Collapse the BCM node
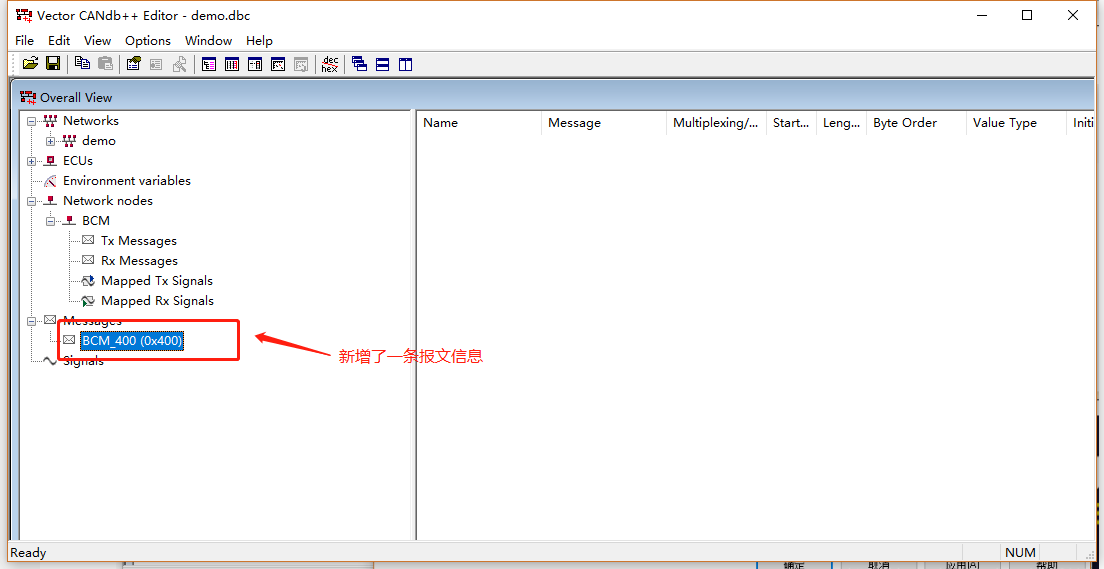The width and height of the screenshot is (1104, 569). click(x=50, y=221)
